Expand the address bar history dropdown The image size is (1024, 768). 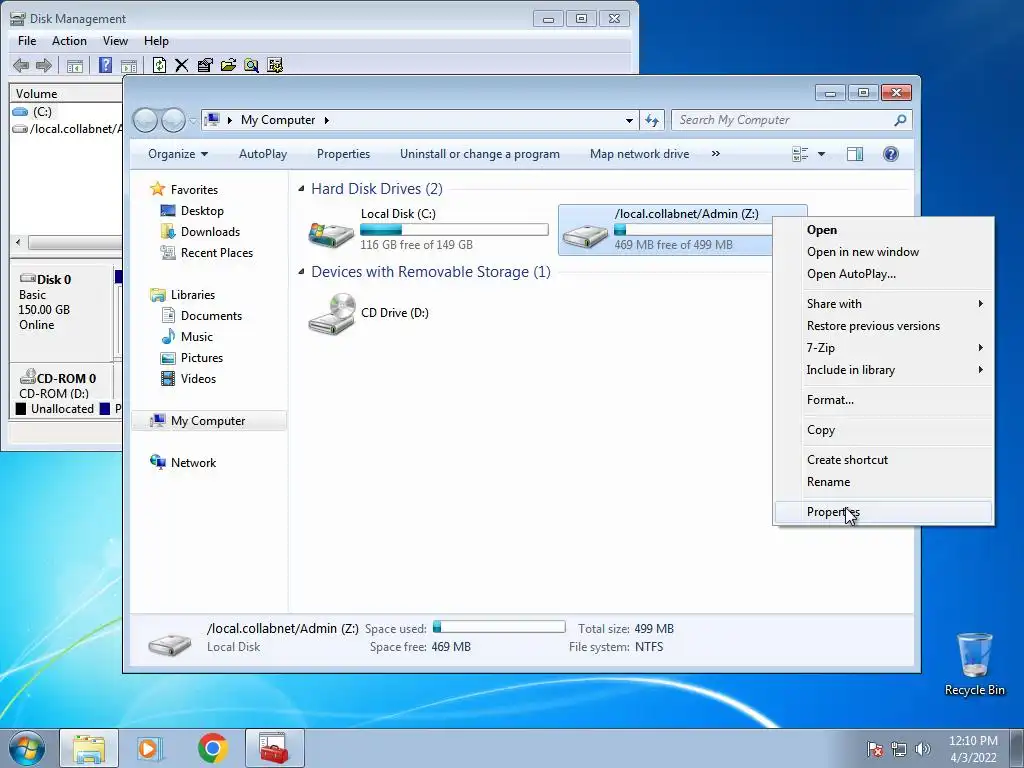(629, 120)
